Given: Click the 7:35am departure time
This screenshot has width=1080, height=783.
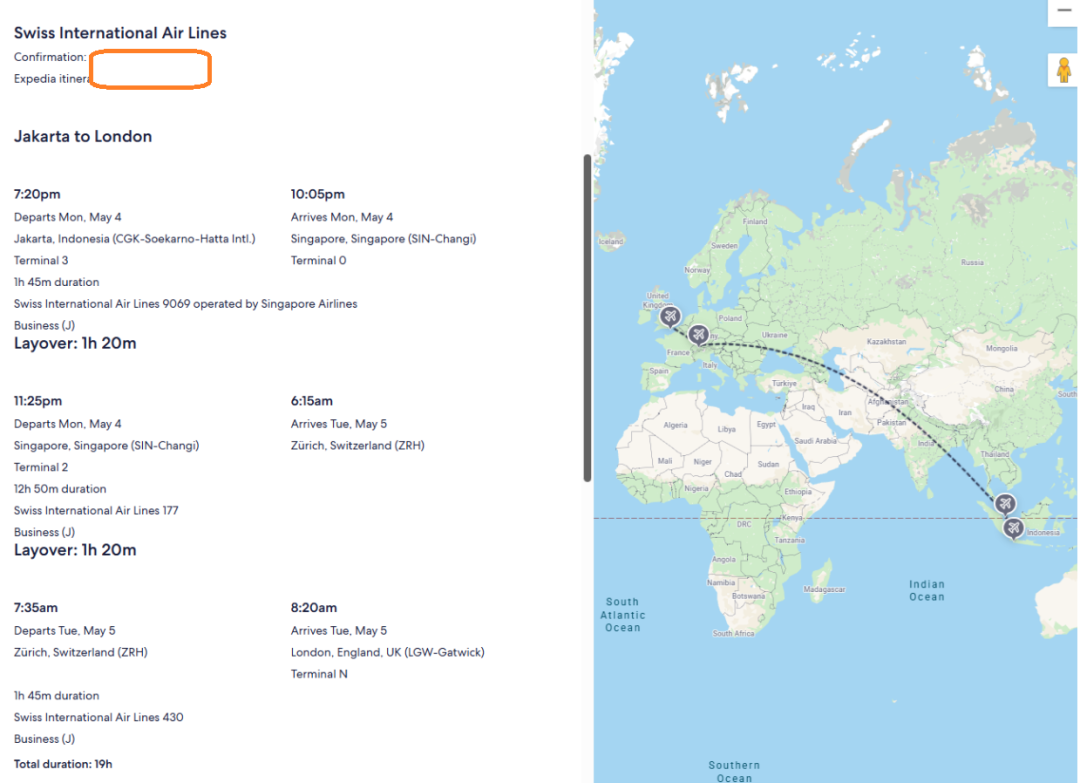Looking at the screenshot, I should (x=36, y=607).
